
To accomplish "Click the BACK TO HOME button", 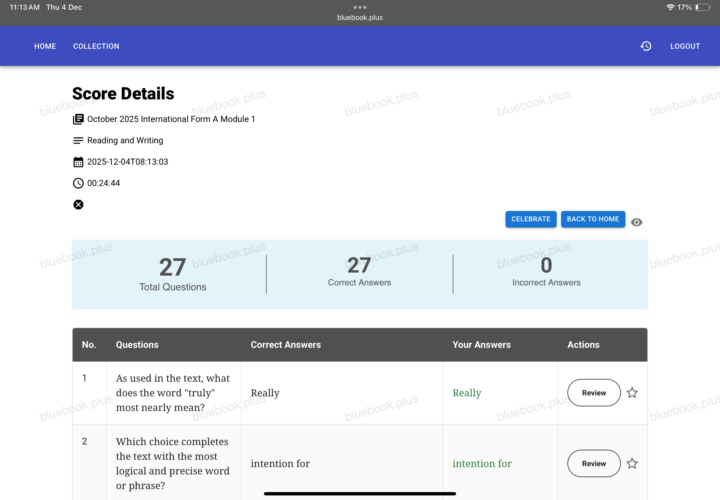I will click(593, 219).
